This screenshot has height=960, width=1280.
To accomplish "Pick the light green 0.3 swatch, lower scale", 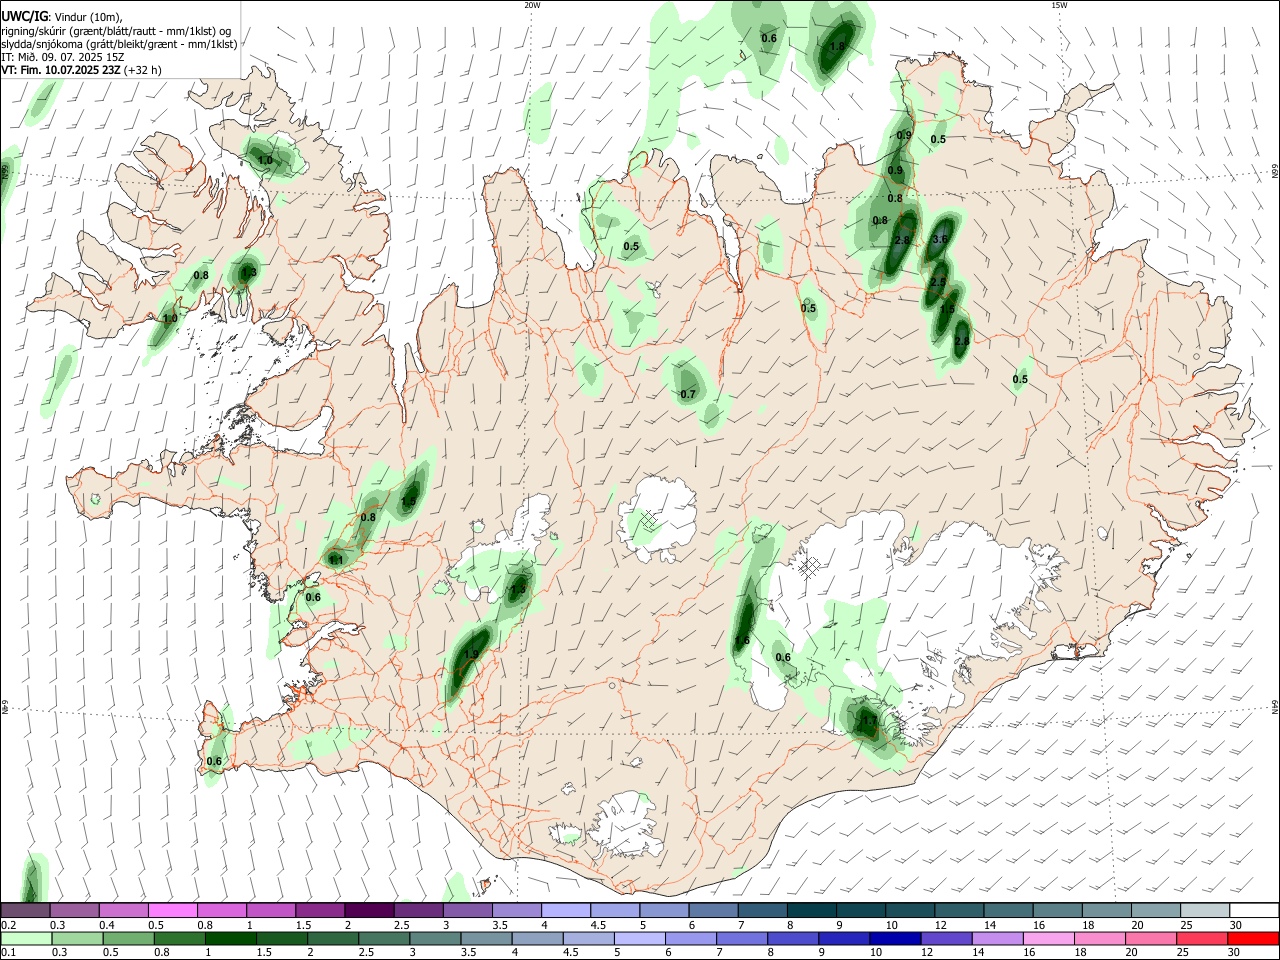I will (77, 938).
